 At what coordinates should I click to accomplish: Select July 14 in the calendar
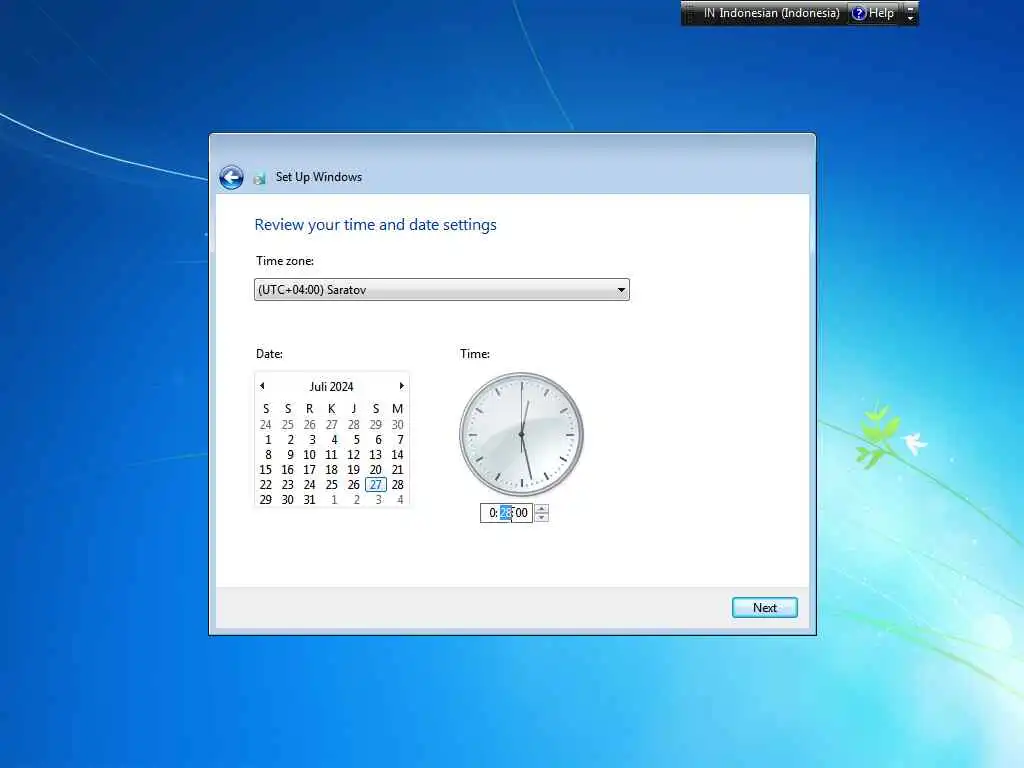coord(397,455)
